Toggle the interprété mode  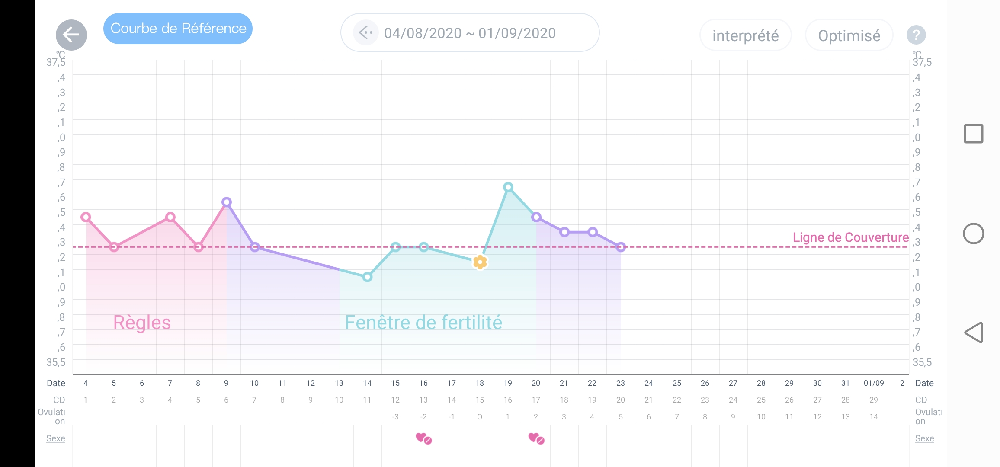745,35
